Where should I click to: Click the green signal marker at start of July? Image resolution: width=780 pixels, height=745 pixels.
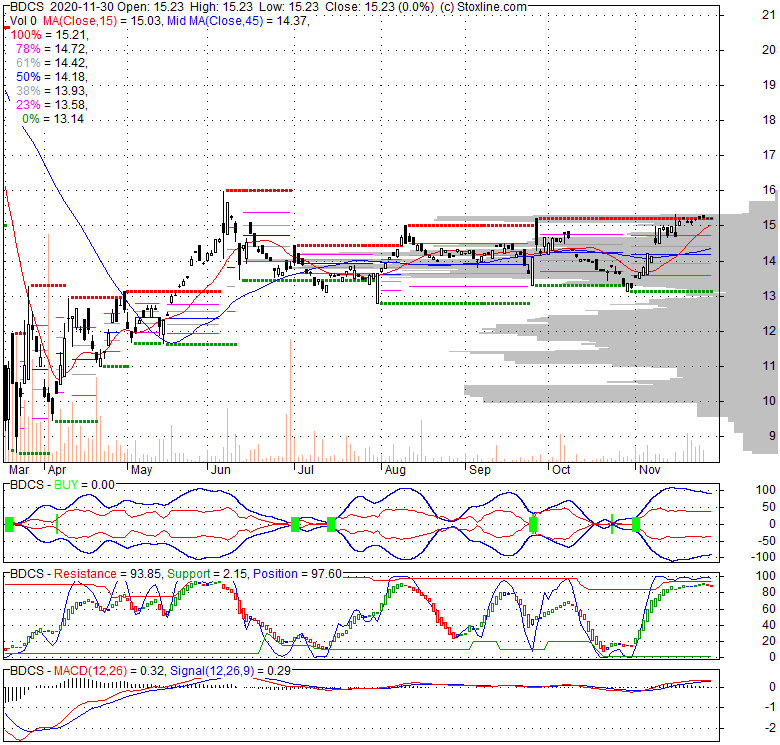294,524
